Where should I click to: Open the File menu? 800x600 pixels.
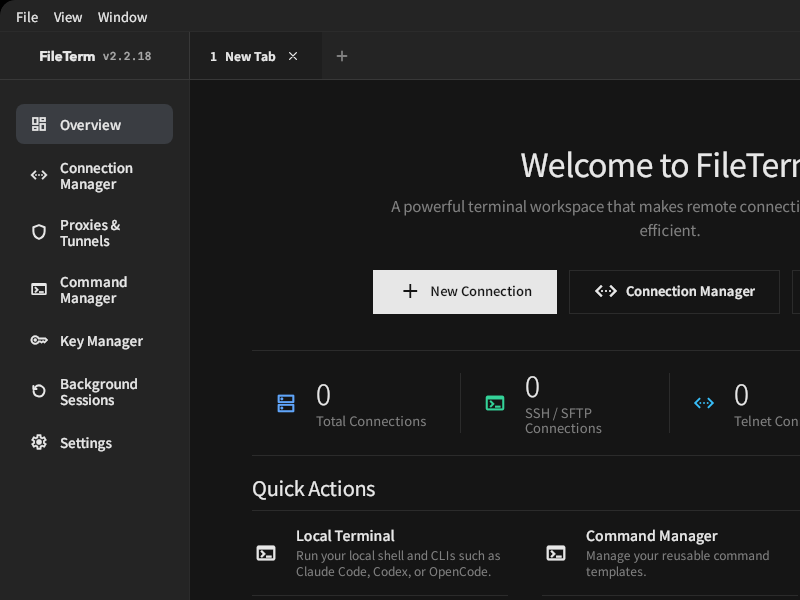coord(27,17)
